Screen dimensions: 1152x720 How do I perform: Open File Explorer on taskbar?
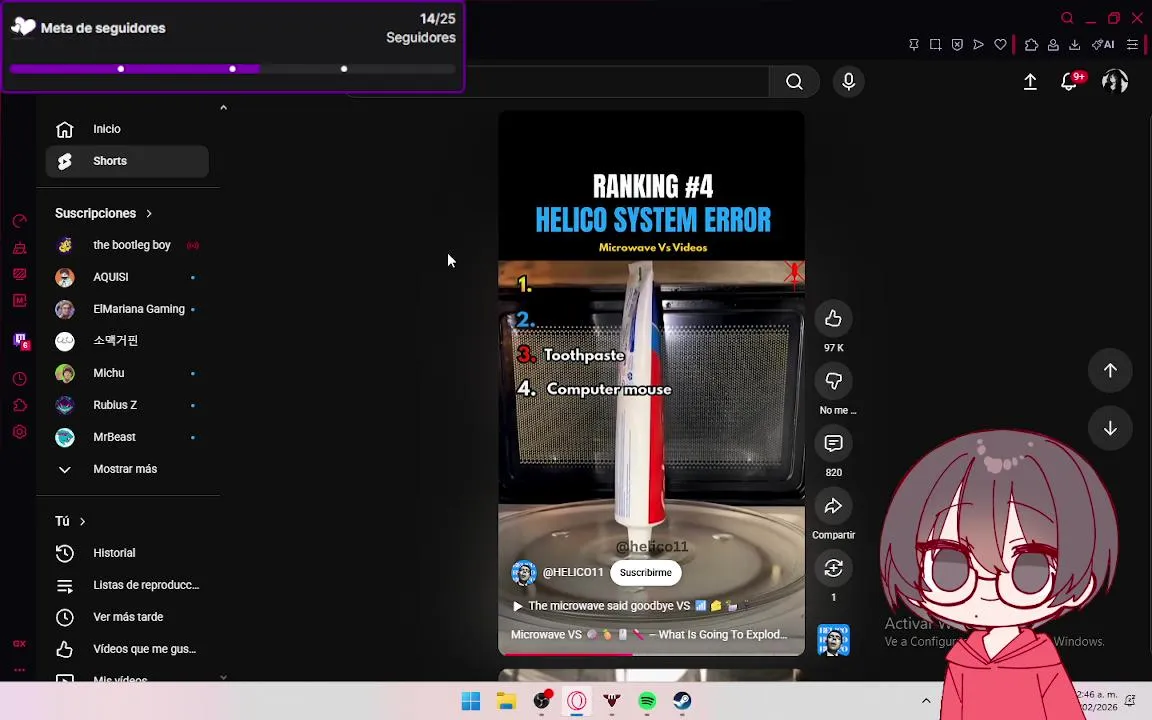click(506, 701)
